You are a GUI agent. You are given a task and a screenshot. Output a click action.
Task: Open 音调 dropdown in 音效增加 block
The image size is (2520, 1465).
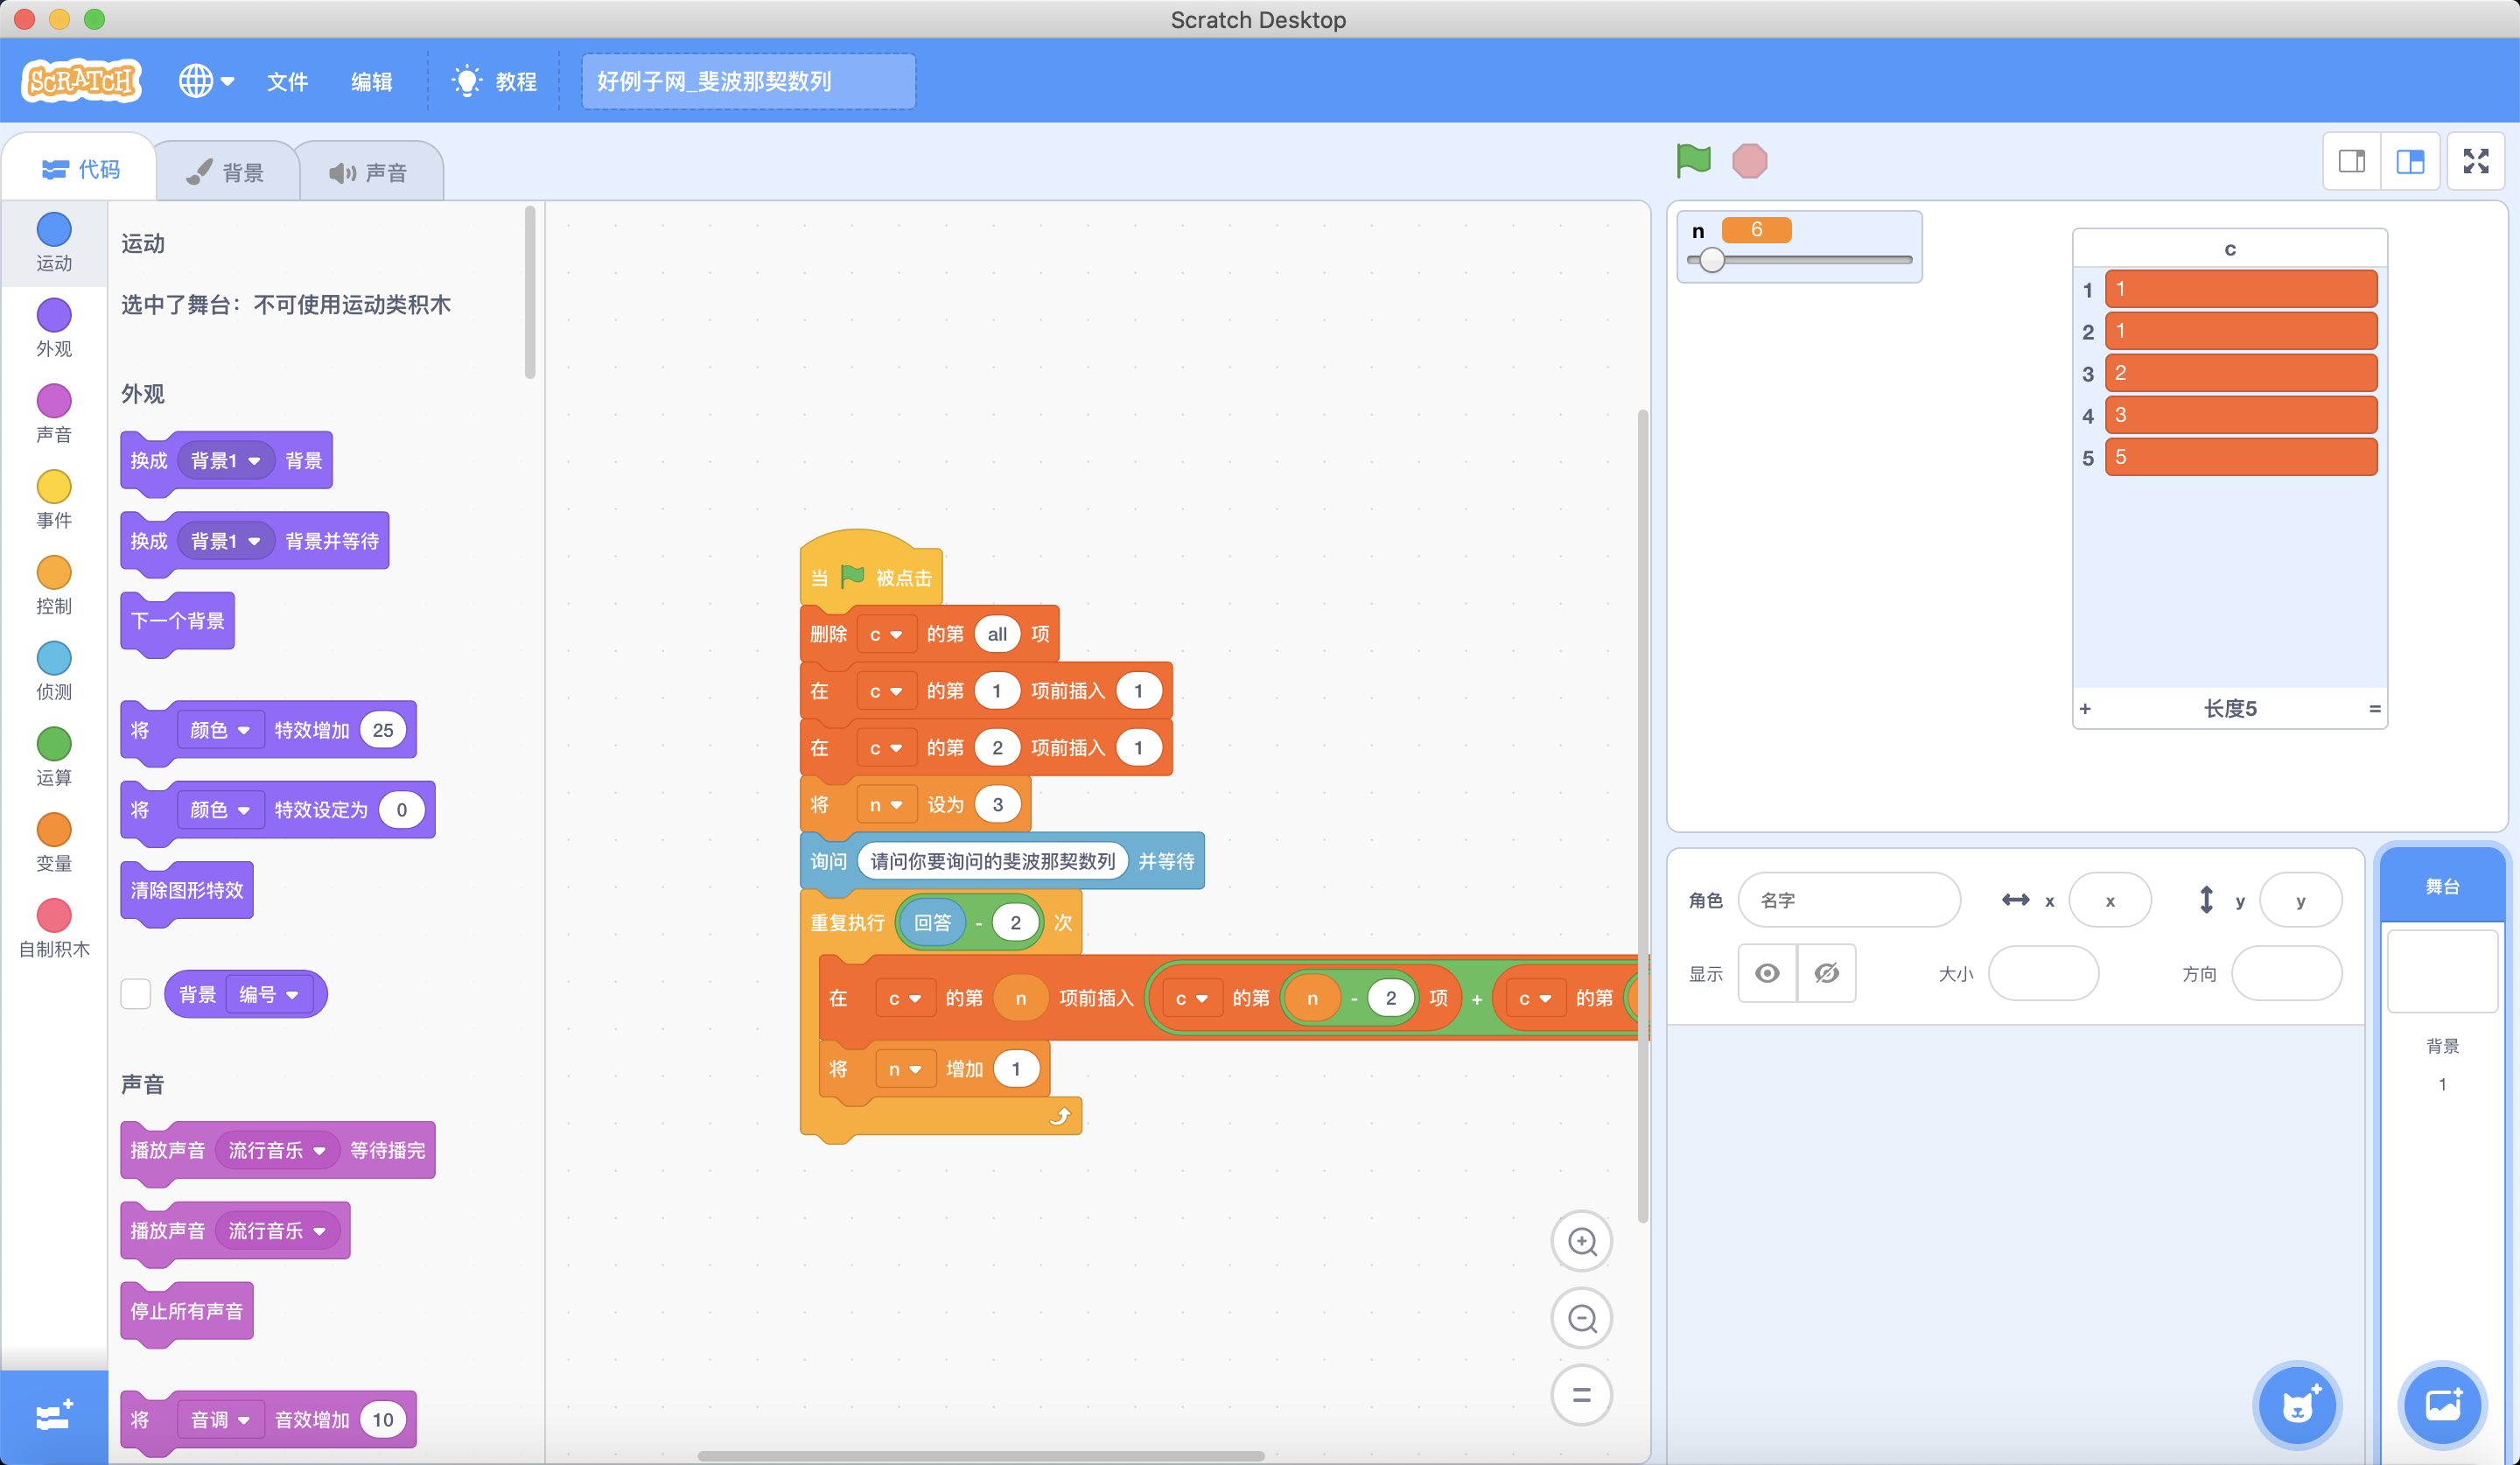[220, 1420]
